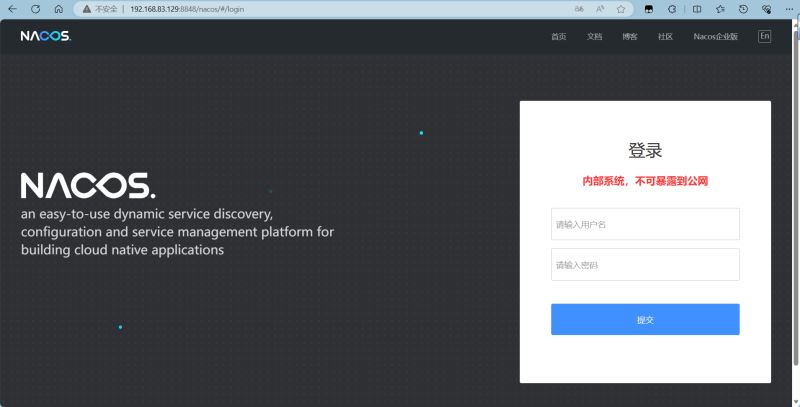Click the 不安全 label in address bar
The image size is (800, 407).
pyautogui.click(x=106, y=9)
